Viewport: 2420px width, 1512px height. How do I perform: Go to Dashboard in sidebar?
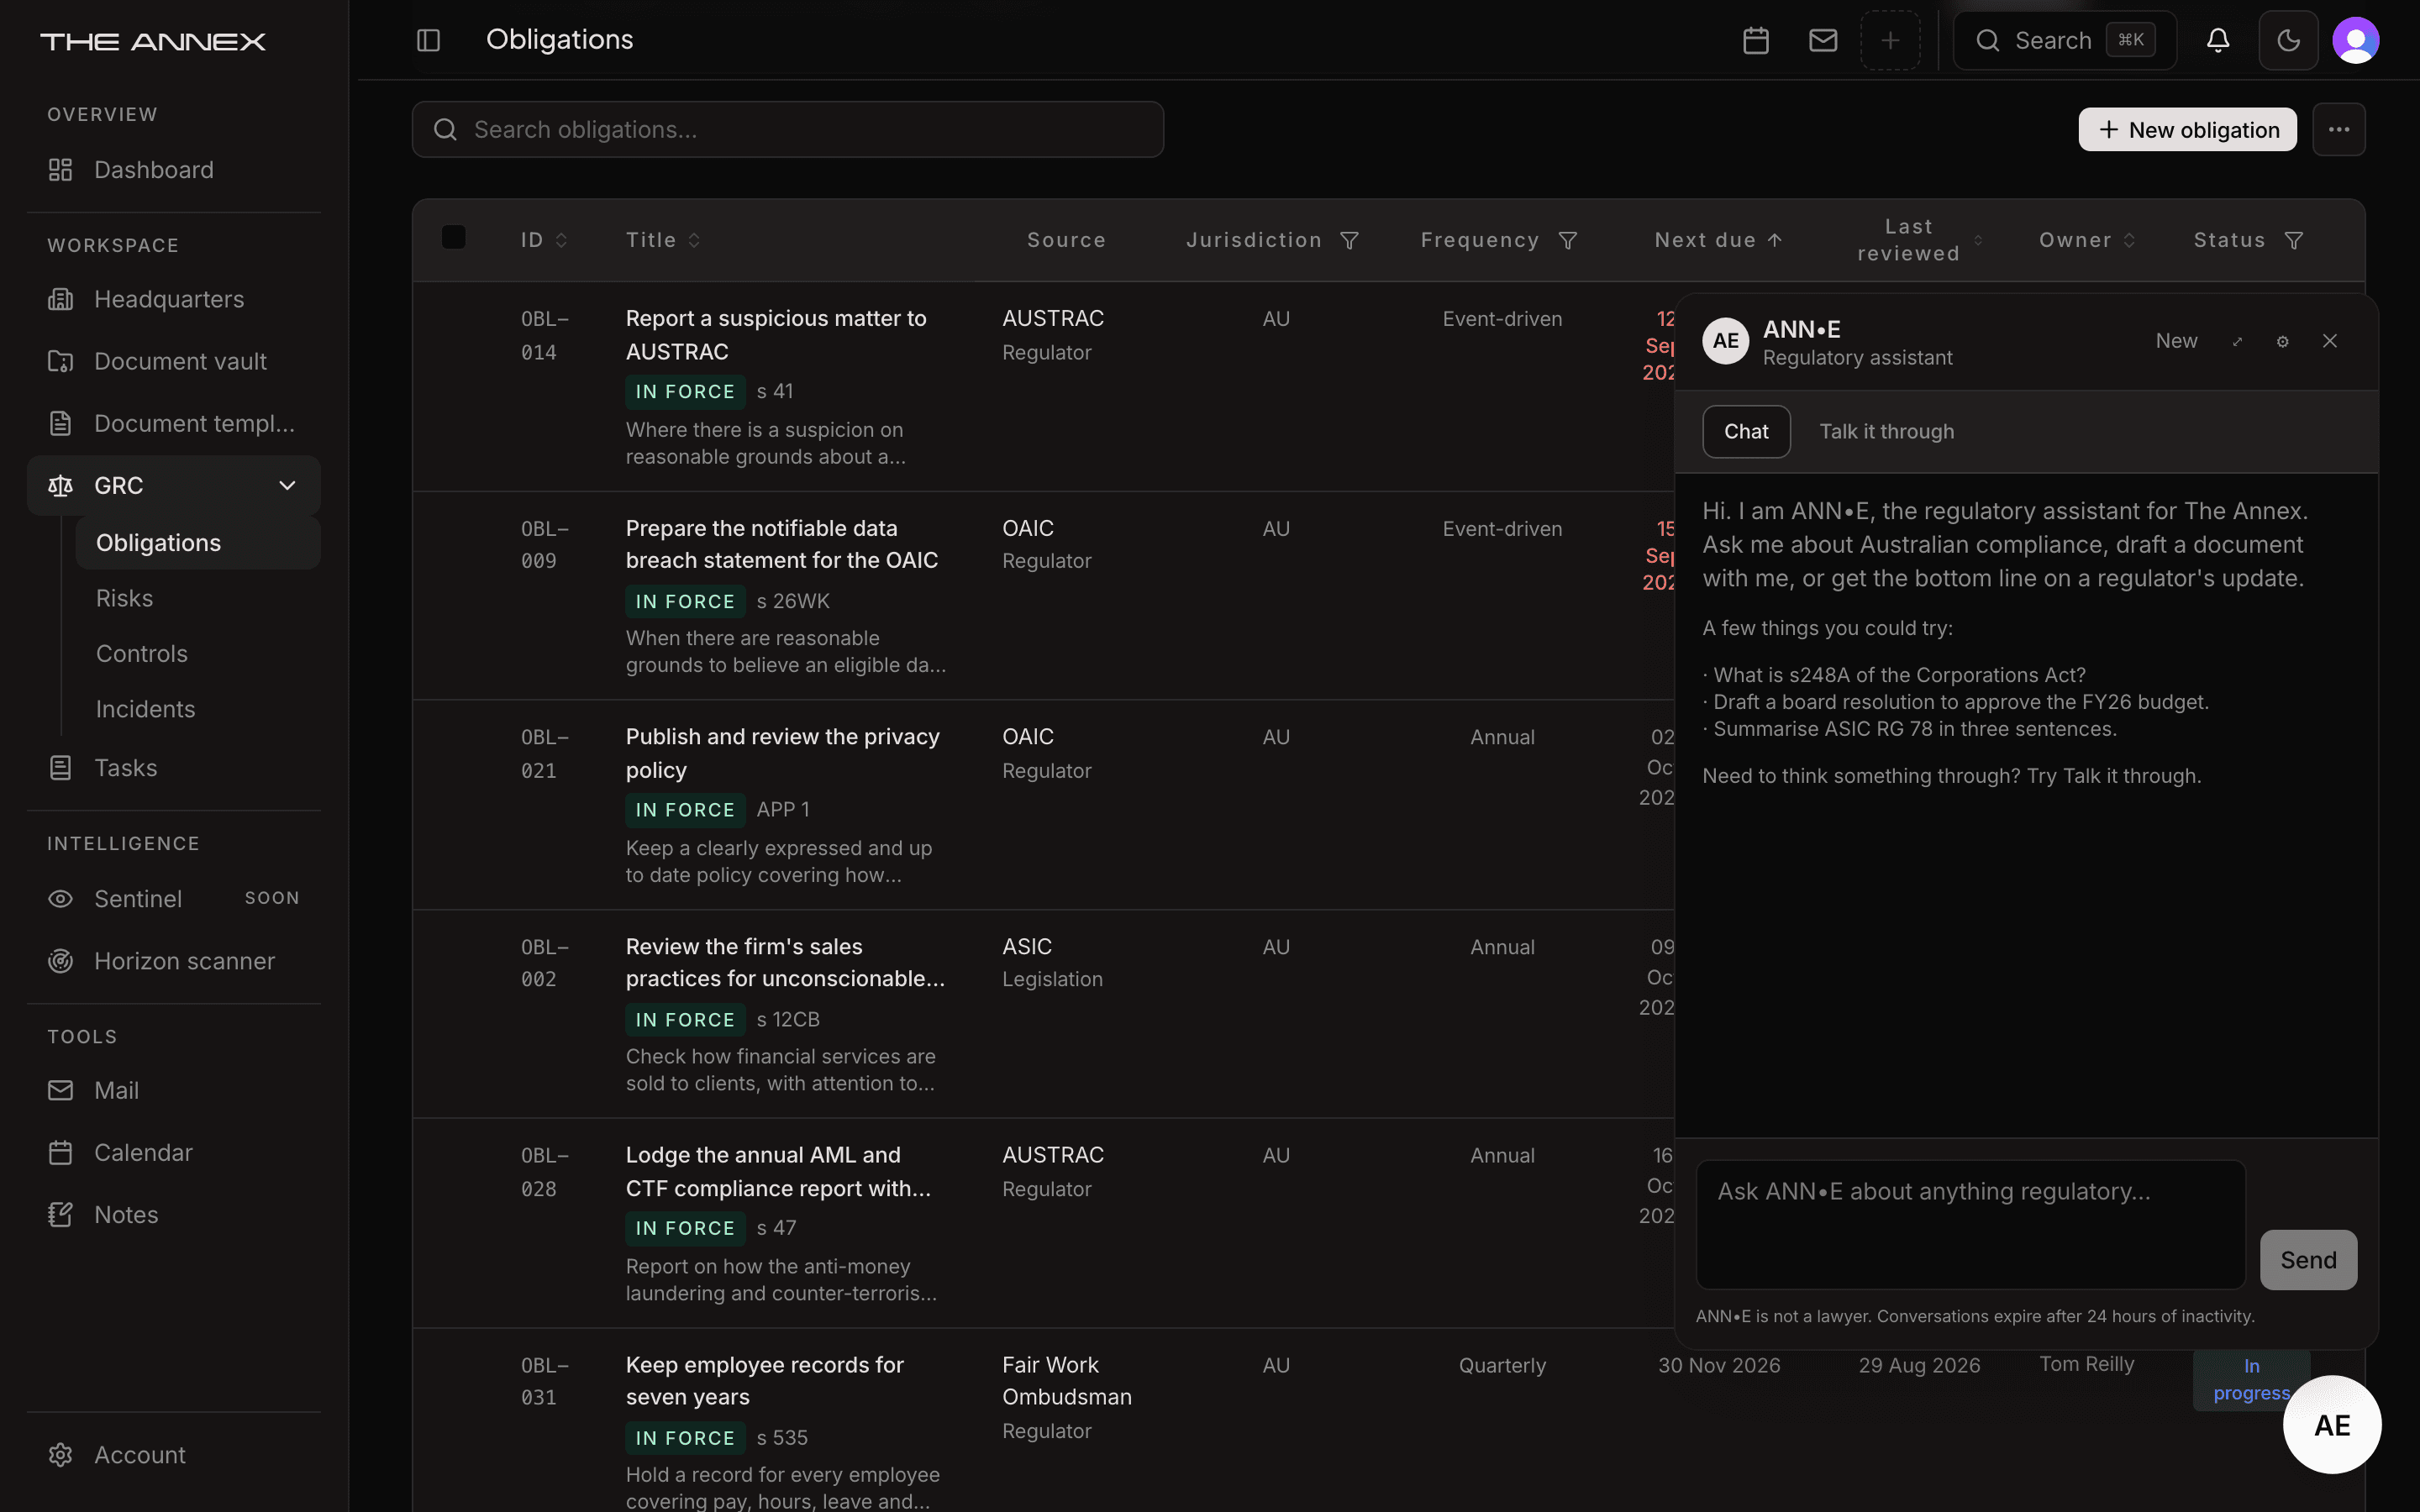click(174, 170)
